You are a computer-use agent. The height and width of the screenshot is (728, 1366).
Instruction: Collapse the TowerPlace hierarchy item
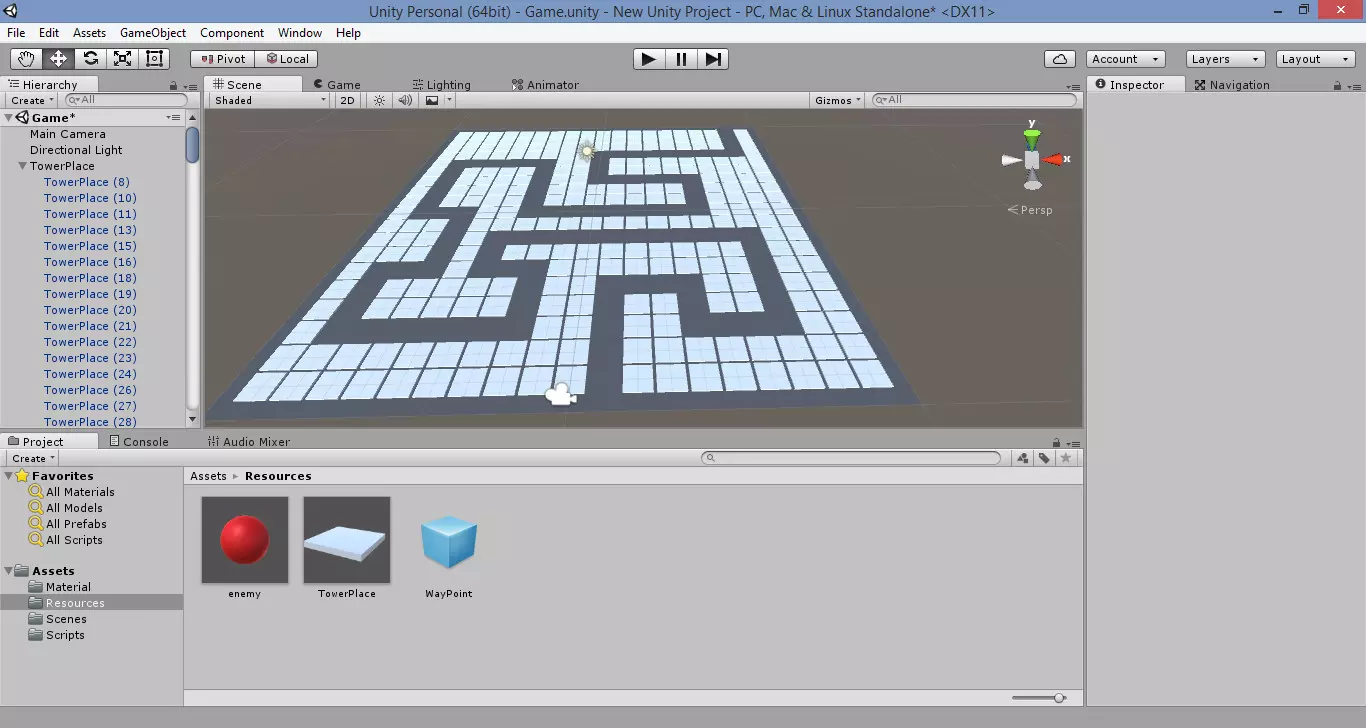pos(22,166)
